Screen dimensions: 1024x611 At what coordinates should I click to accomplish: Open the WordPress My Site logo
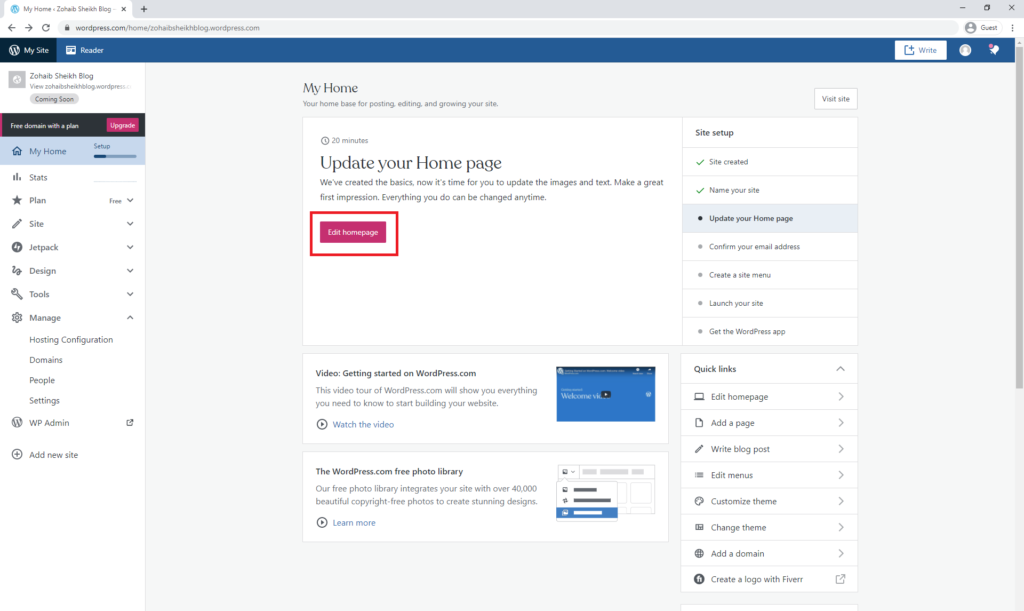click(14, 50)
